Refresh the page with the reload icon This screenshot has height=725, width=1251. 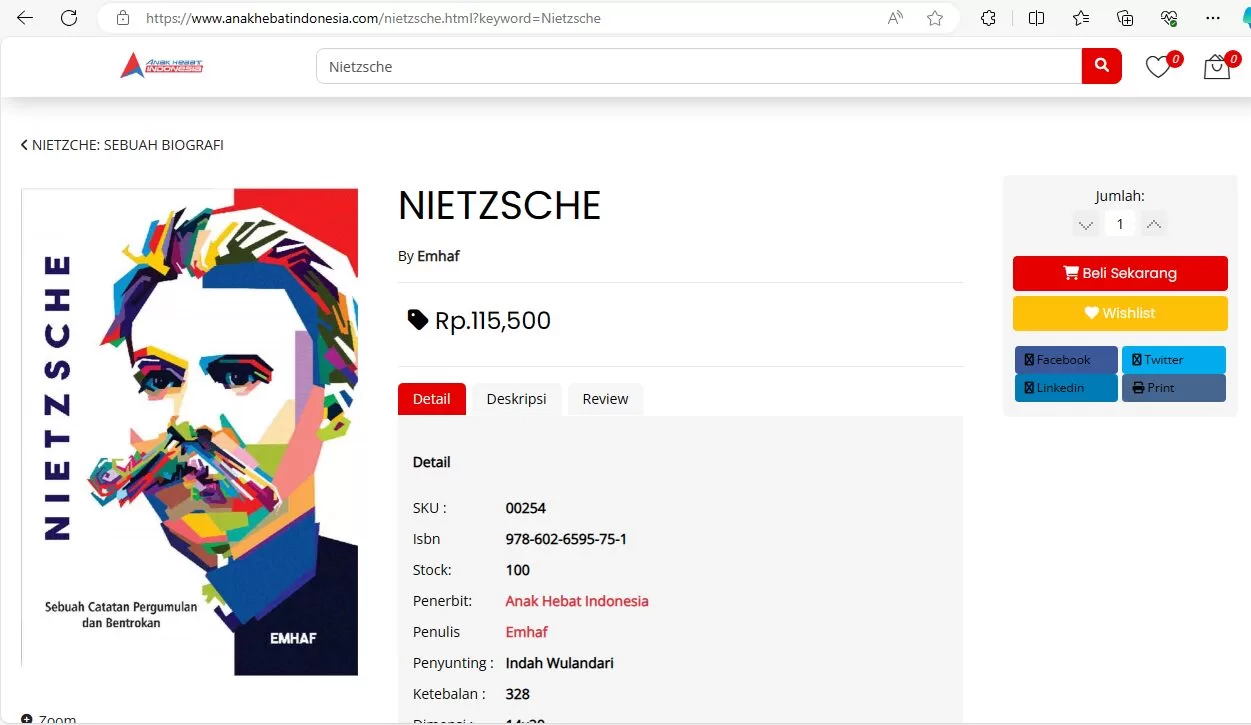click(69, 18)
